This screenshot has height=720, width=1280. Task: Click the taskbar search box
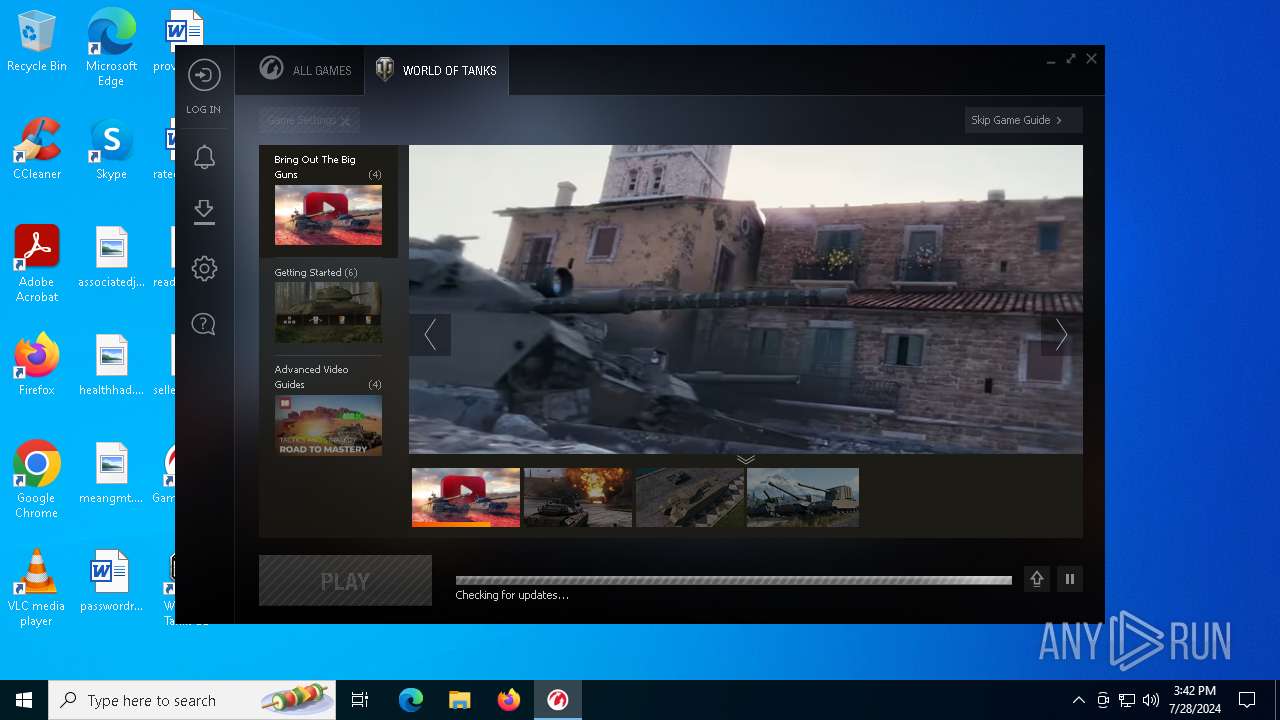point(192,700)
